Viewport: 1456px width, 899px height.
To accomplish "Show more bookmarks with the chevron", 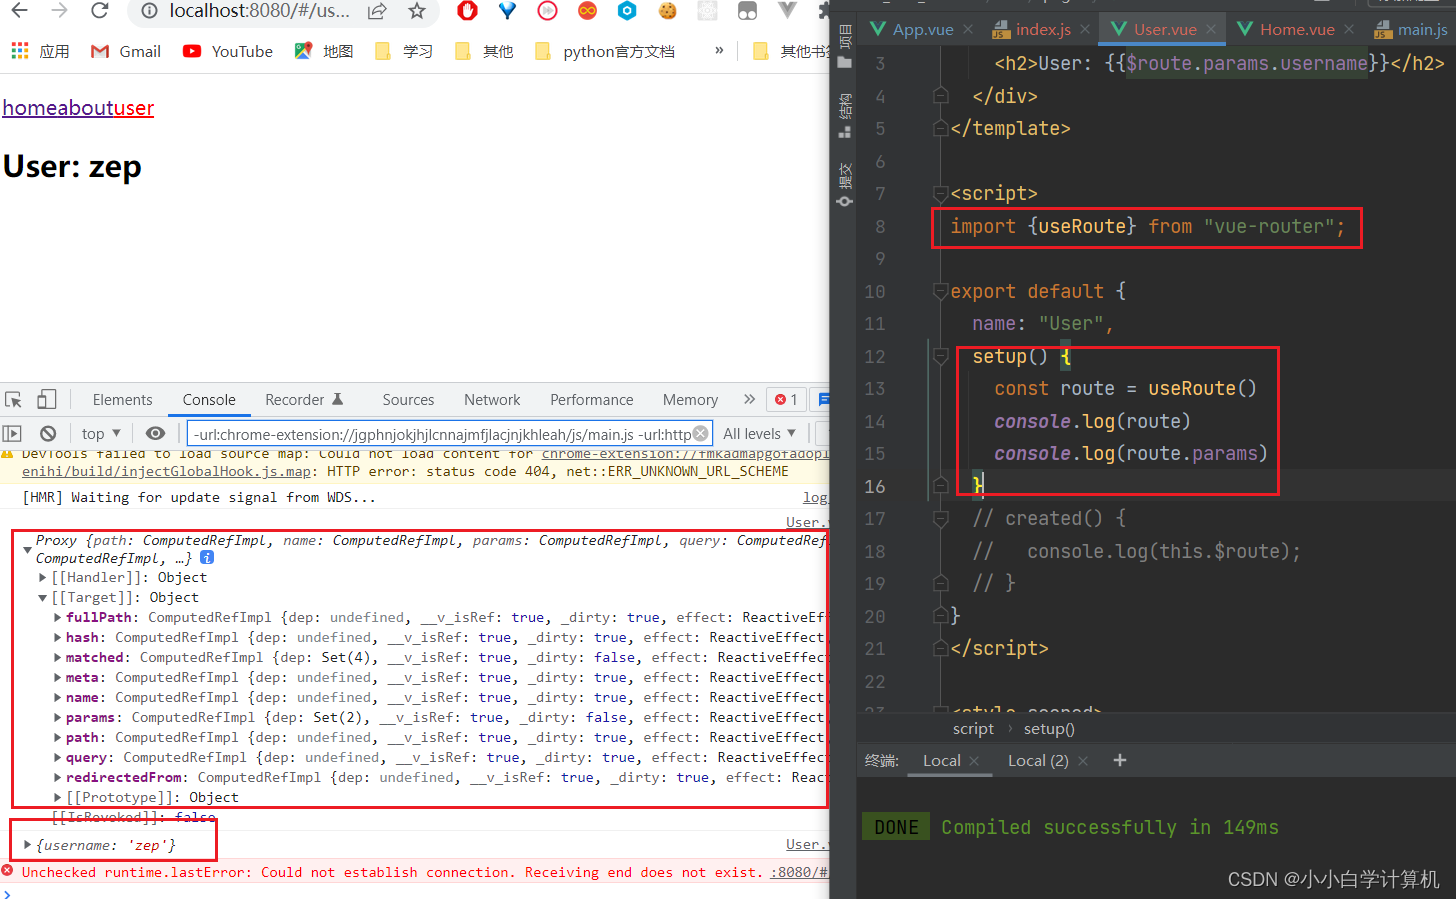I will [x=719, y=50].
